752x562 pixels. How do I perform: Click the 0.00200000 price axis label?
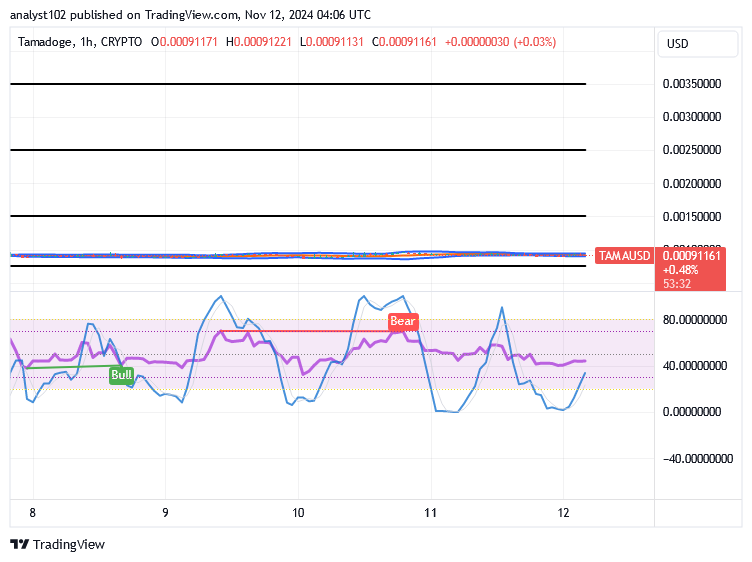pos(692,184)
